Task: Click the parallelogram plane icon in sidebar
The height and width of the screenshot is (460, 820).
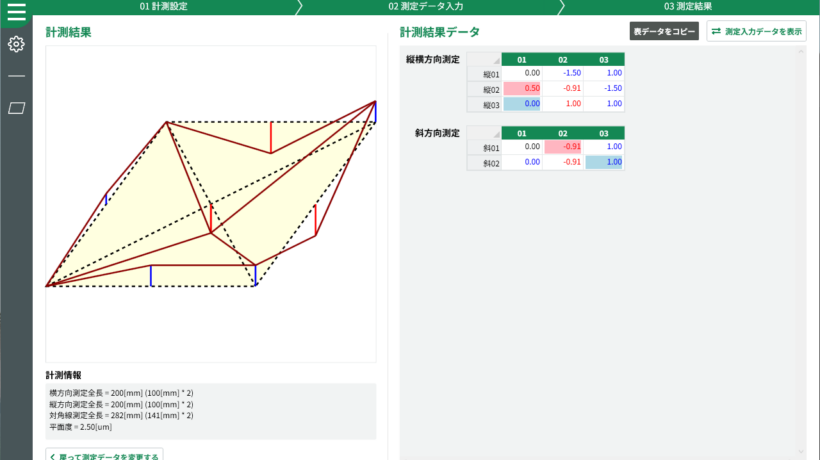Action: pyautogui.click(x=16, y=108)
